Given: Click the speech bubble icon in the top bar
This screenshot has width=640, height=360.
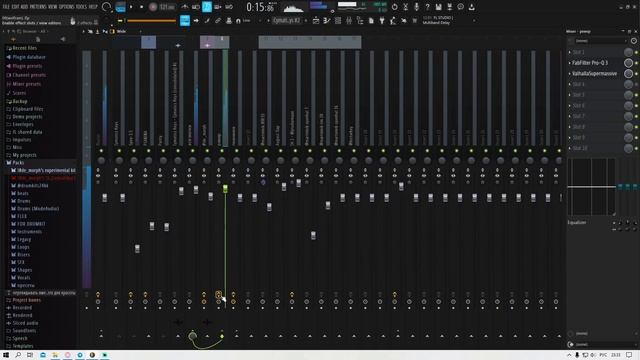Looking at the screenshot, I should click(460, 7).
